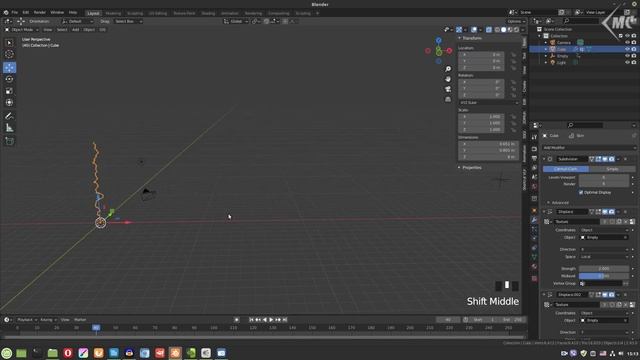Disable Light in renders via camera icon

(x=634, y=62)
